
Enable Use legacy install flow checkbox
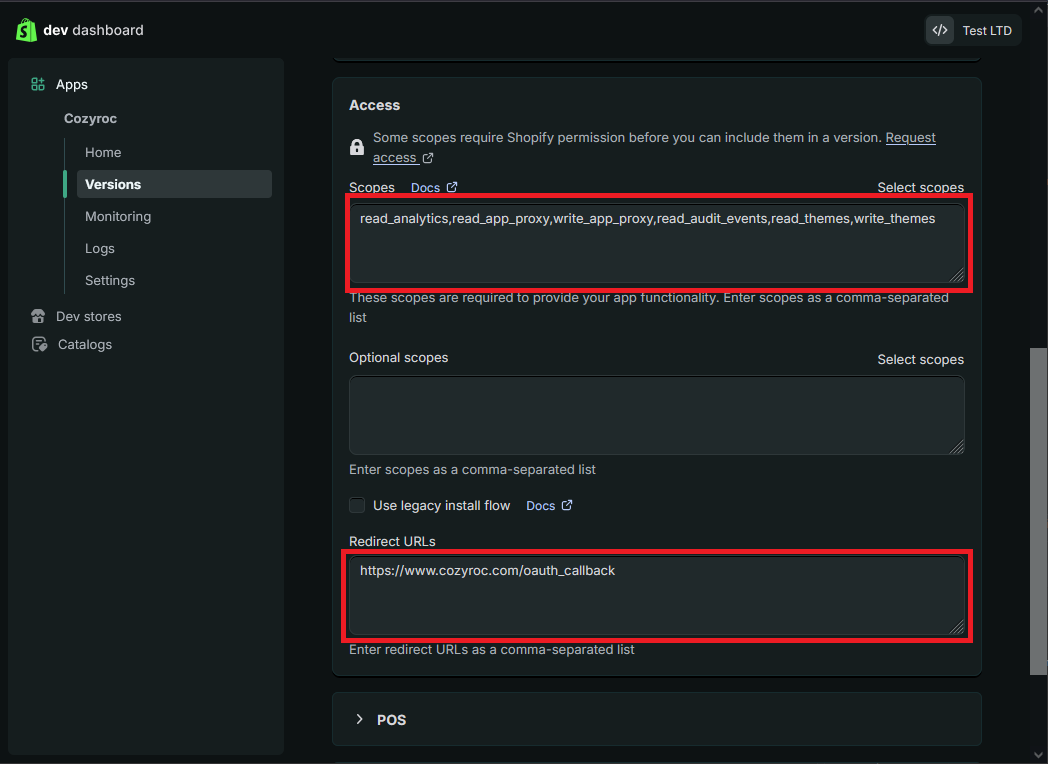point(357,505)
